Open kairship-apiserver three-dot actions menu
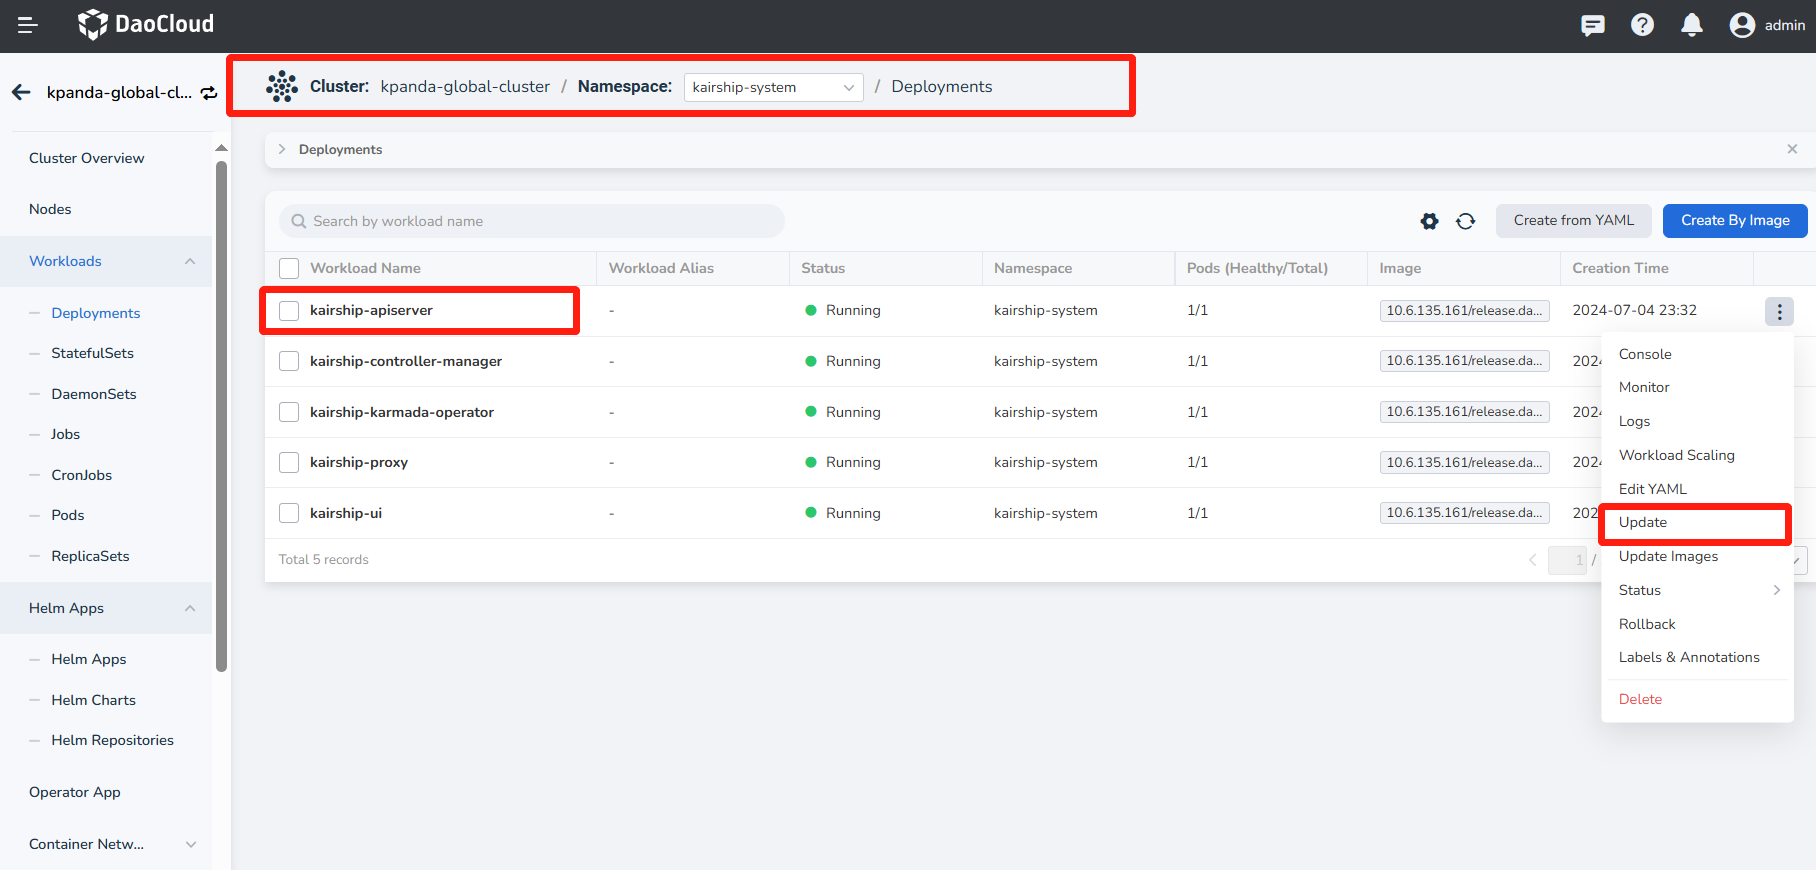1816x870 pixels. pos(1778,312)
